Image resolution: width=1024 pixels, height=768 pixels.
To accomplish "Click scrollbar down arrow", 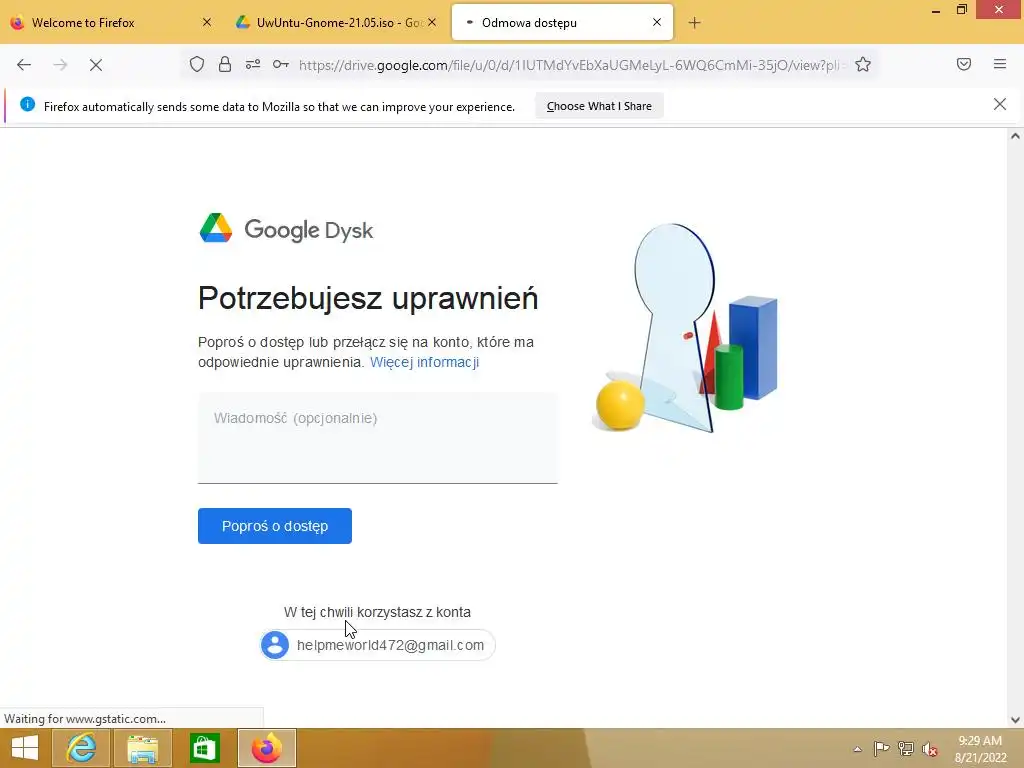I will (x=1015, y=720).
